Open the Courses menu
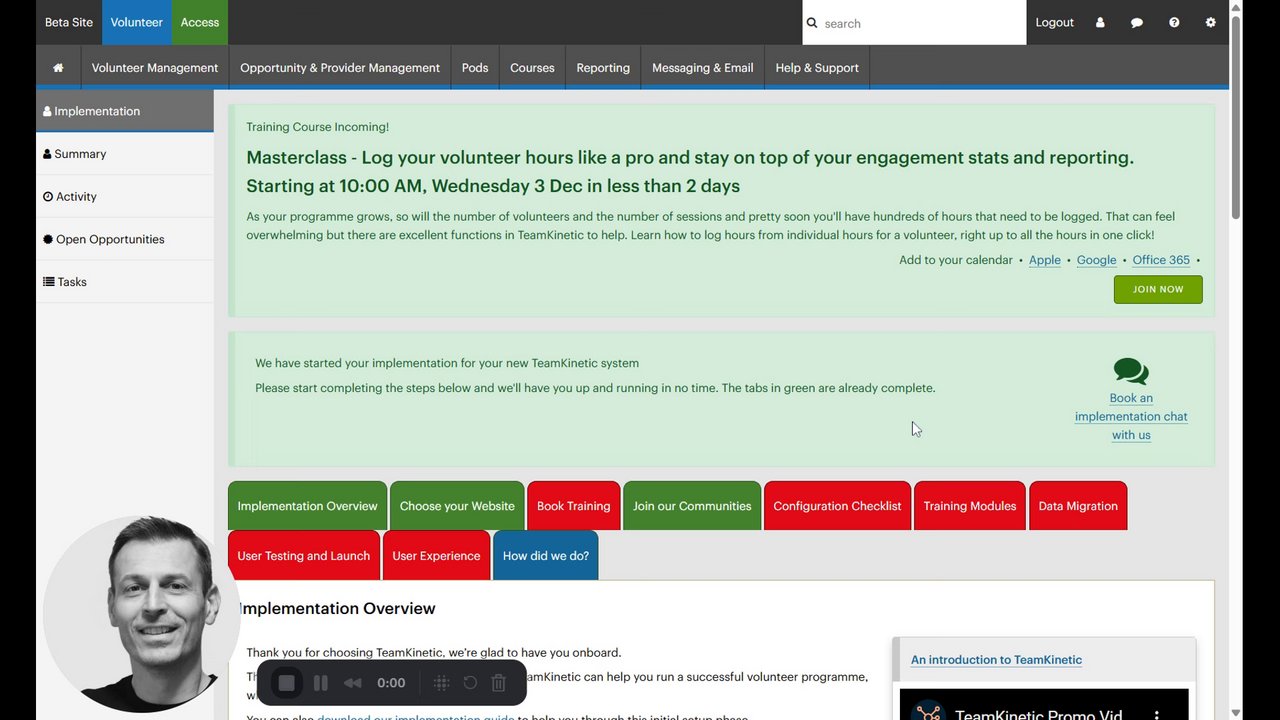The image size is (1280, 720). coord(532,68)
